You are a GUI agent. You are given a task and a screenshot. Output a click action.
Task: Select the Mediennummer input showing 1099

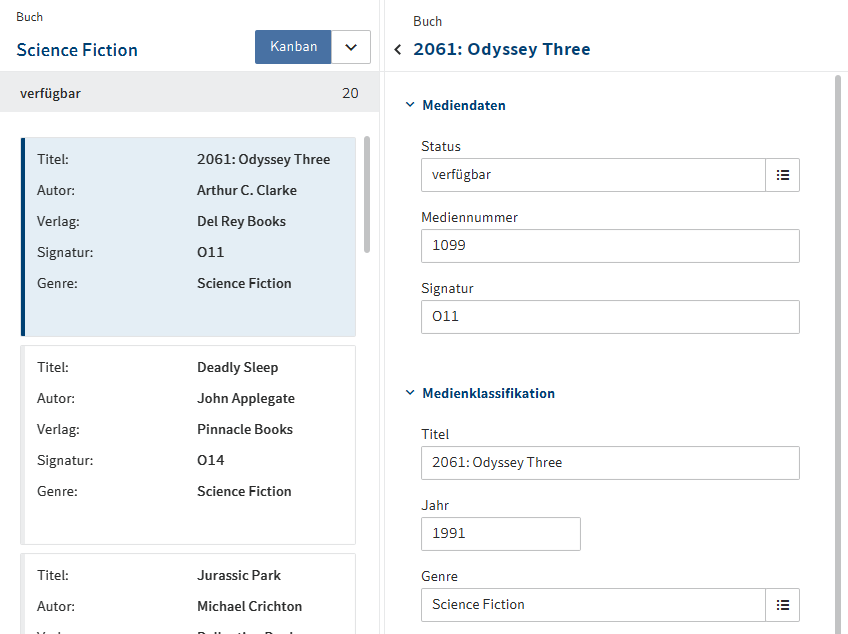[x=610, y=246]
